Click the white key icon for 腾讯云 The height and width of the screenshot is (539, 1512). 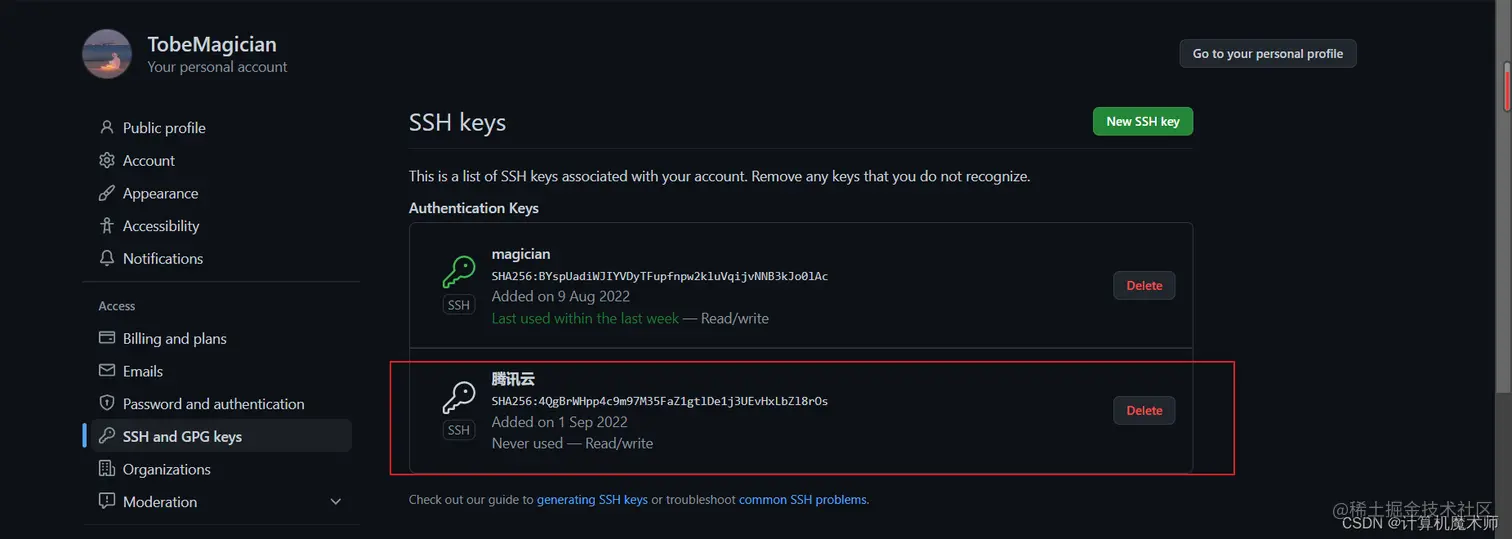coord(459,397)
